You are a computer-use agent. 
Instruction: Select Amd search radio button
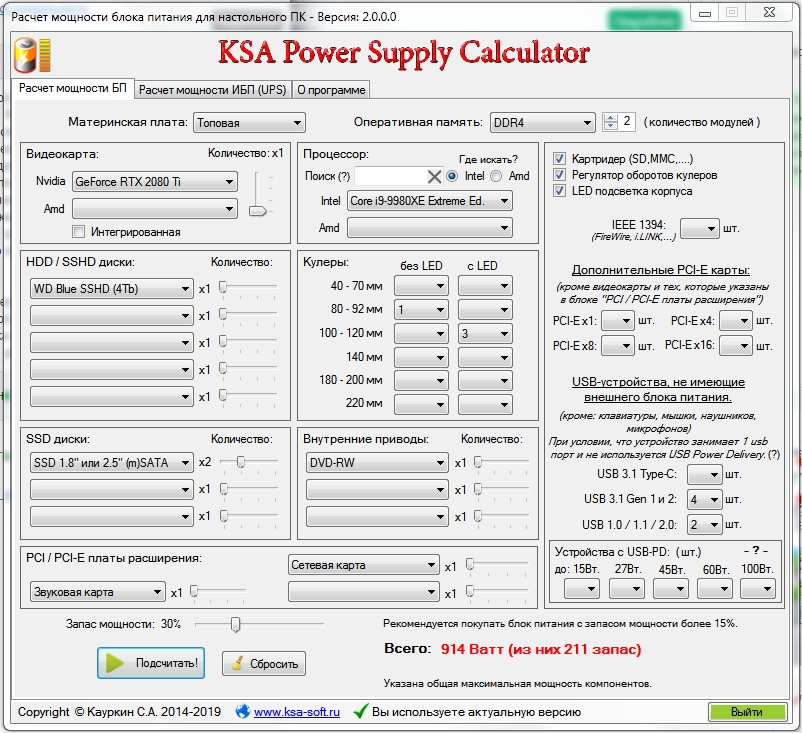496,176
